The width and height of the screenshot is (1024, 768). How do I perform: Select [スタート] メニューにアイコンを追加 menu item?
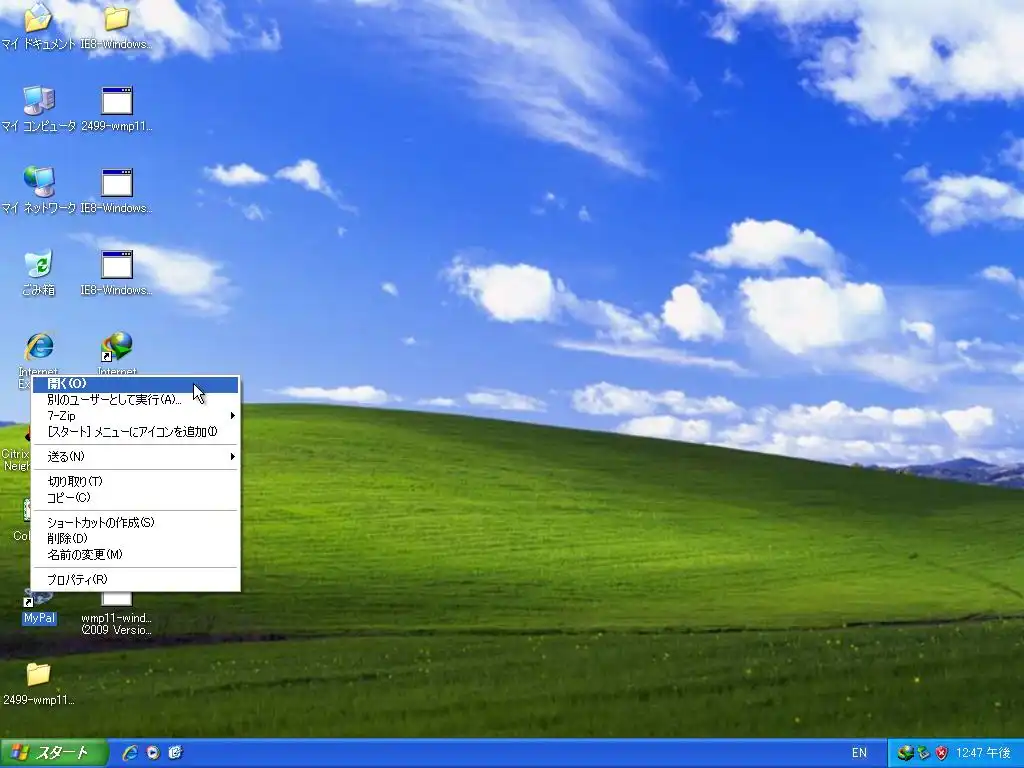click(x=135, y=432)
